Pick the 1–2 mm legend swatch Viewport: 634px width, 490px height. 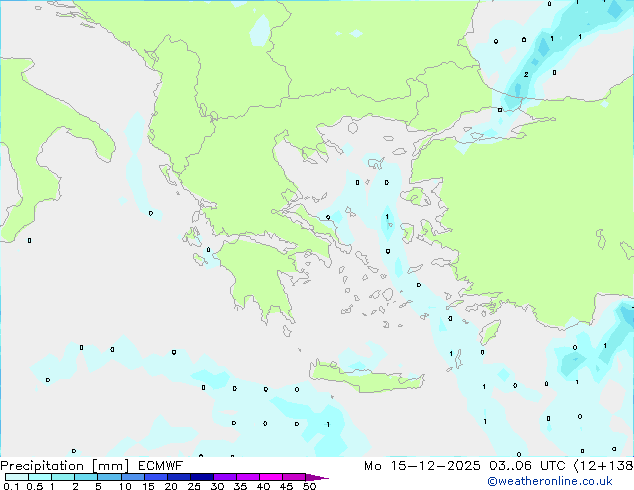(63, 477)
